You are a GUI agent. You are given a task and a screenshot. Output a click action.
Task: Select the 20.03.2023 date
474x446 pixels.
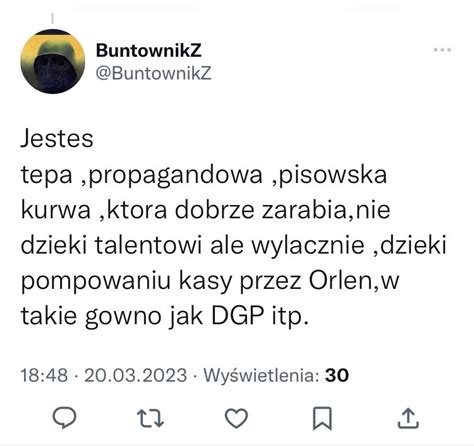135,375
